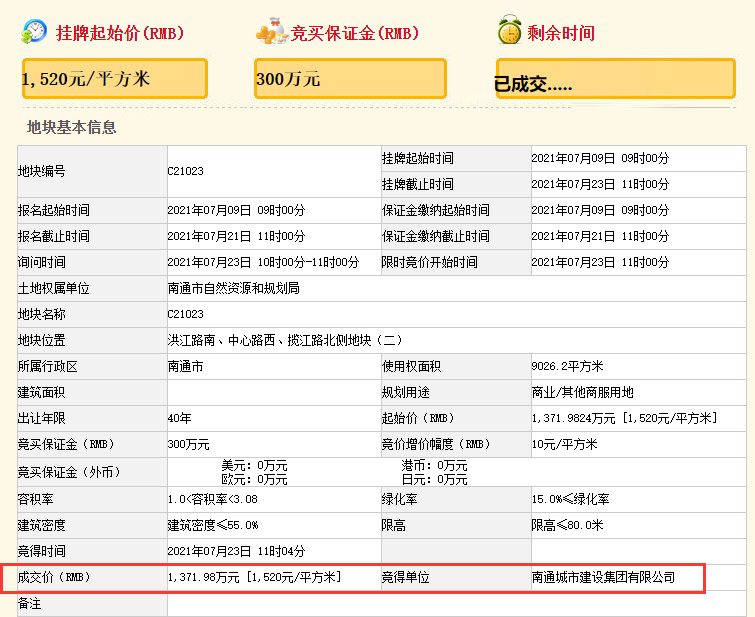
Task: Click the 竞买保证金(外币) row label
Action: coord(69,472)
